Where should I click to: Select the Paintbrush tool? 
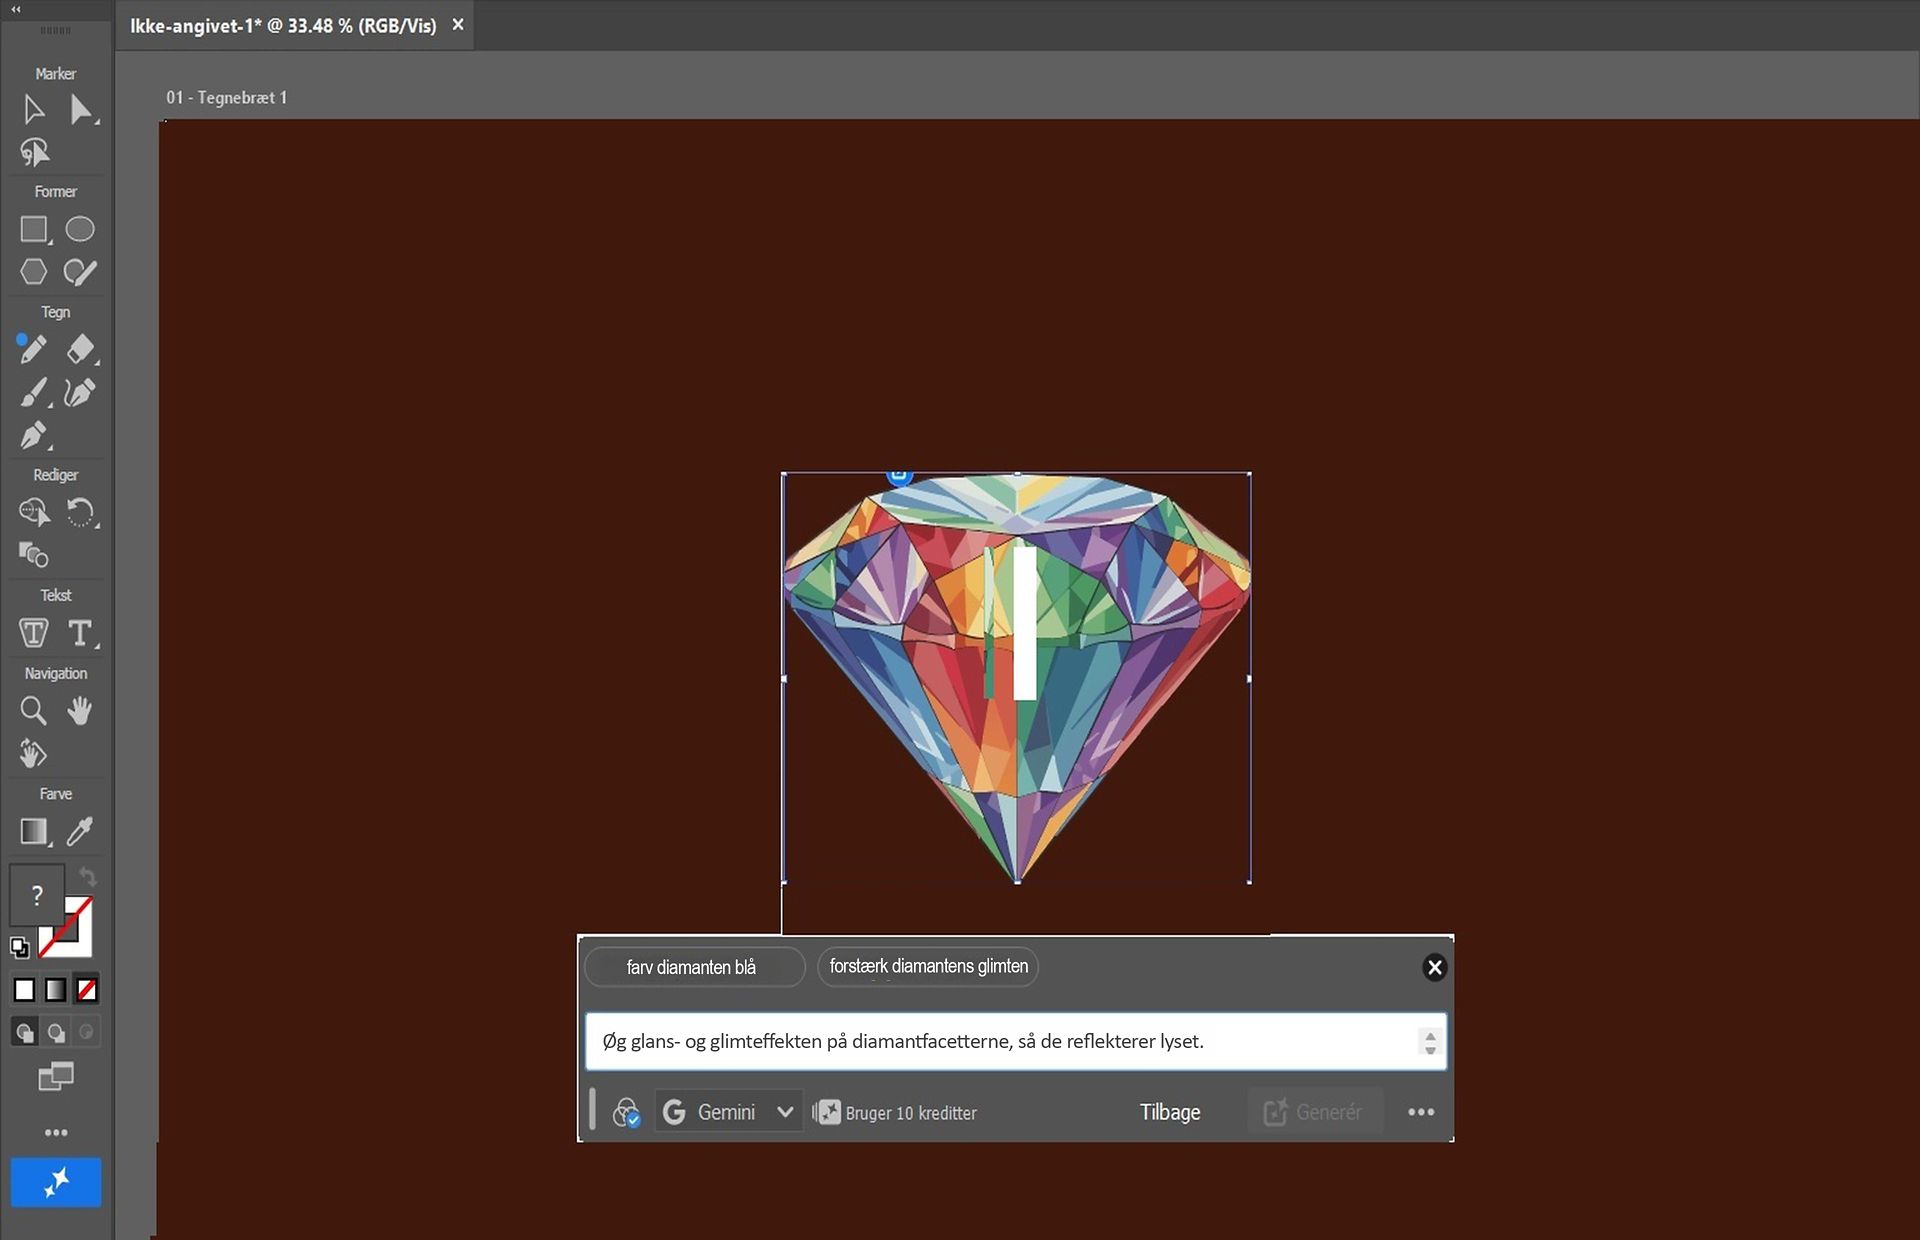click(x=34, y=392)
